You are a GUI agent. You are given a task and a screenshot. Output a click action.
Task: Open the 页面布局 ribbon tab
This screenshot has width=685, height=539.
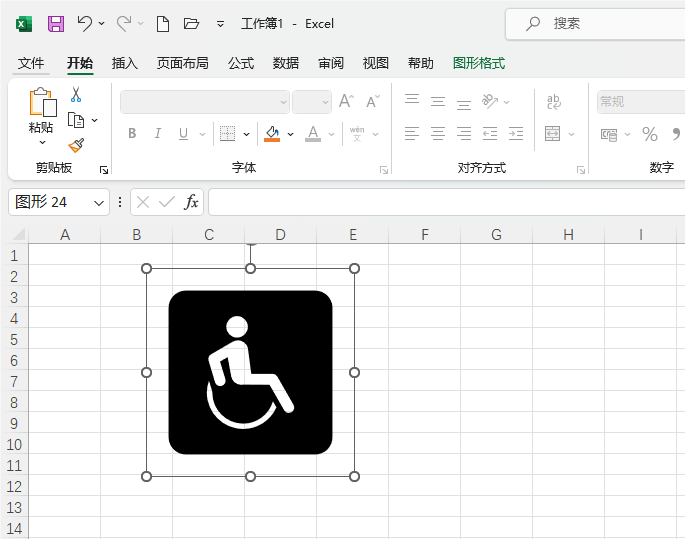183,63
